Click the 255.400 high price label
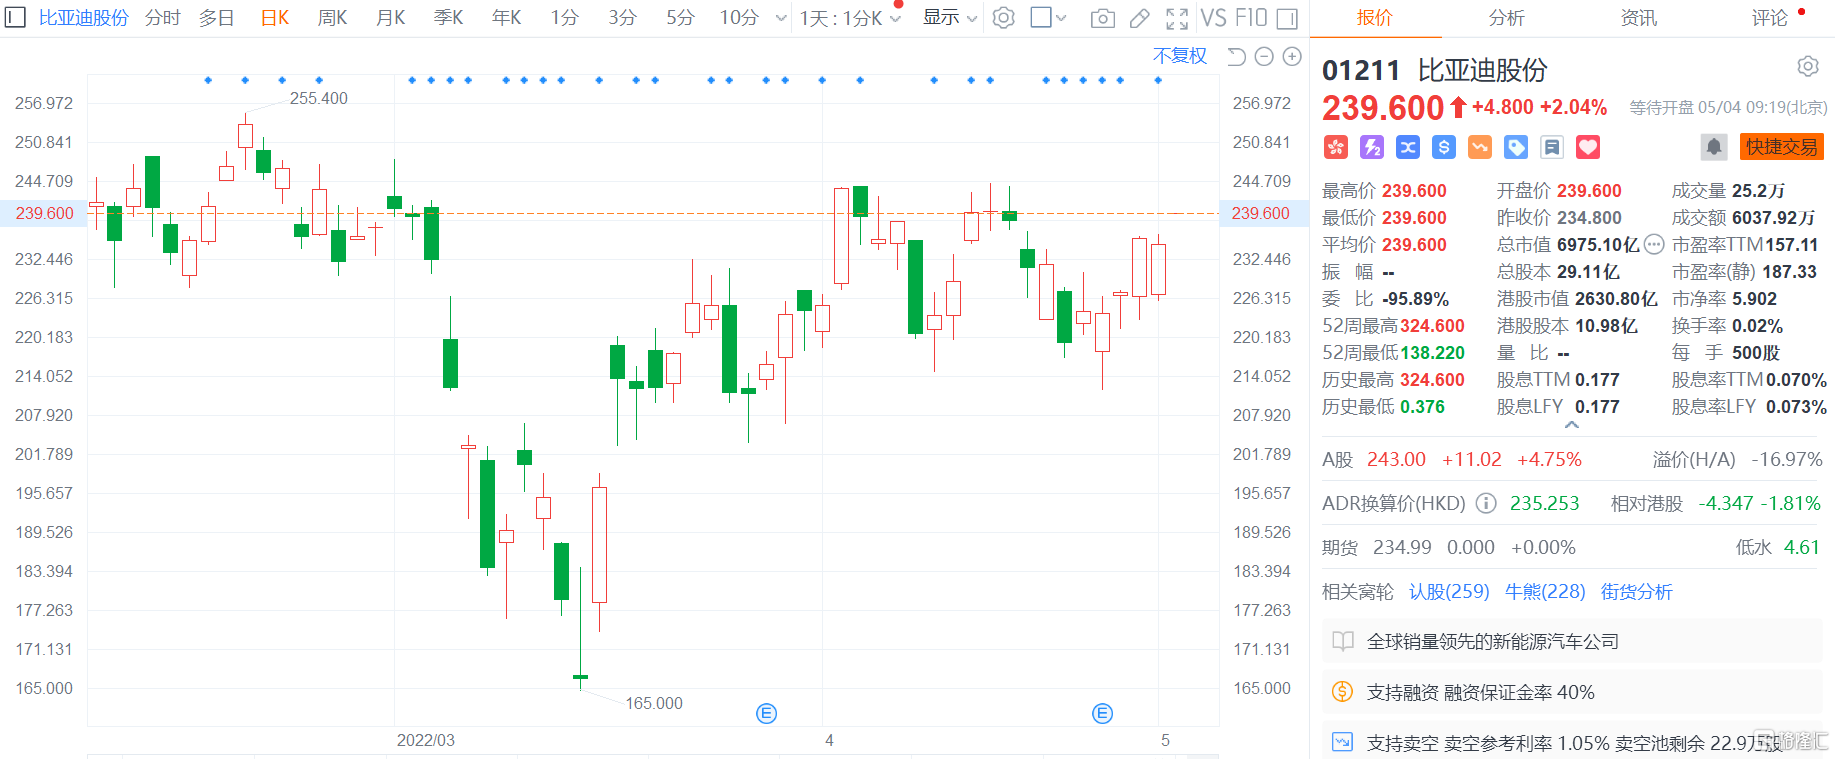 coord(318,98)
